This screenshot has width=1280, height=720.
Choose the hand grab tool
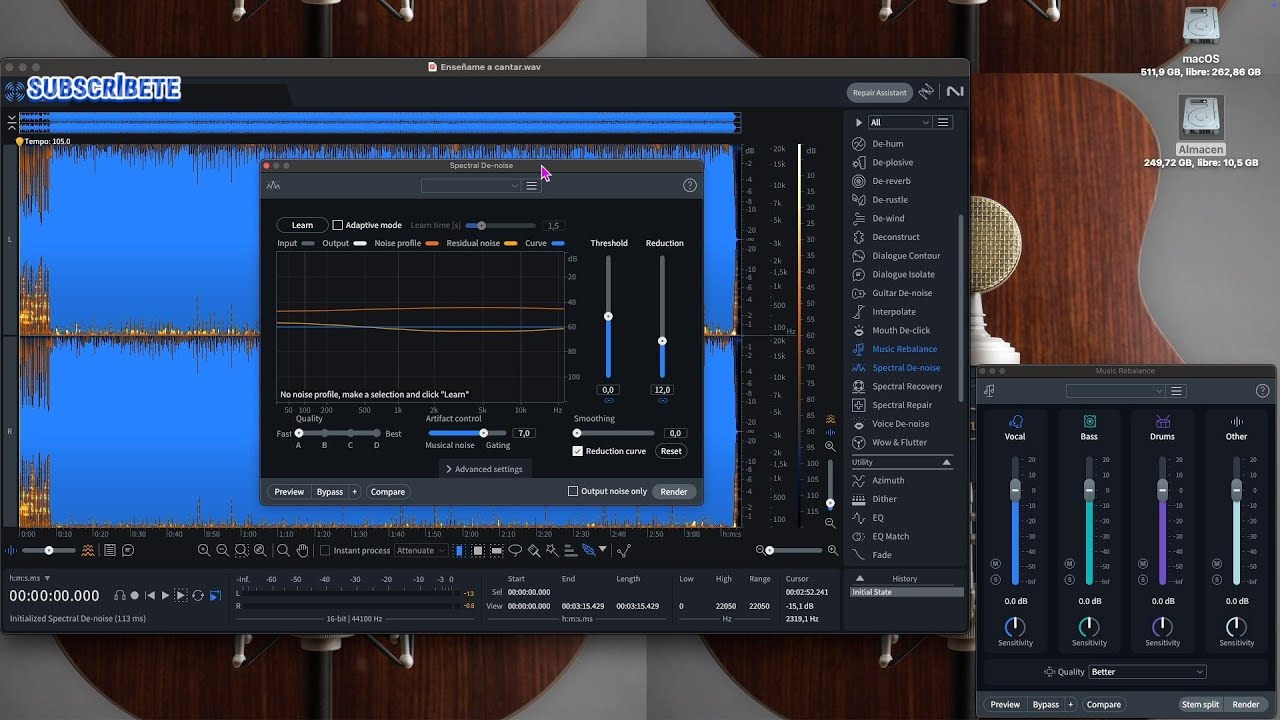pyautogui.click(x=302, y=550)
